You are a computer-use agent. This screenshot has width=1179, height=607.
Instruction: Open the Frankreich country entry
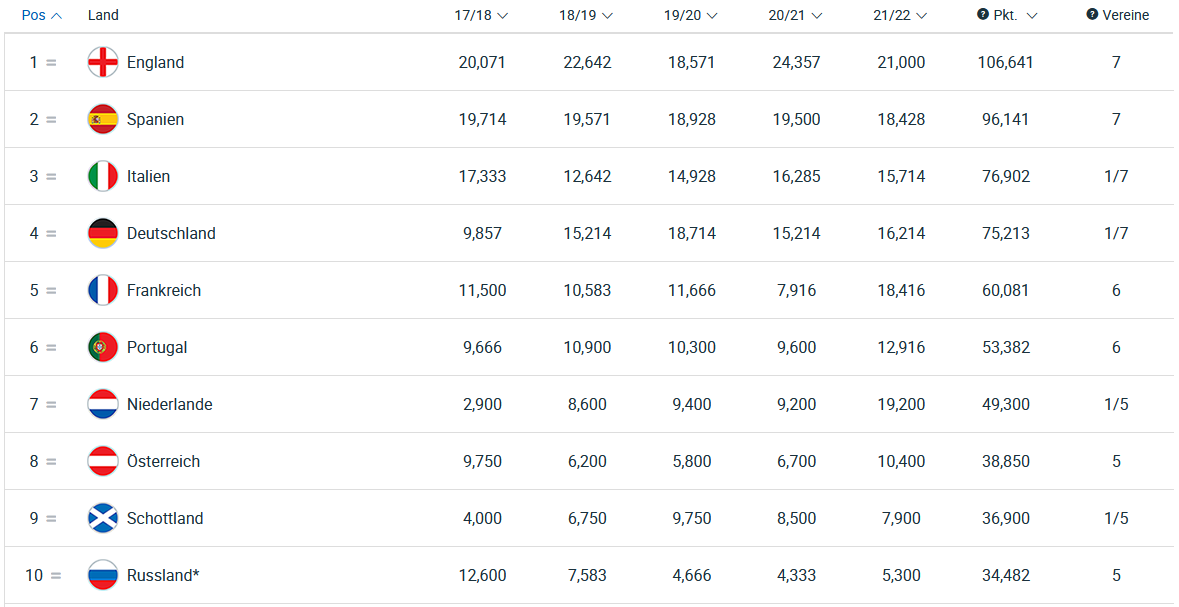click(x=164, y=290)
